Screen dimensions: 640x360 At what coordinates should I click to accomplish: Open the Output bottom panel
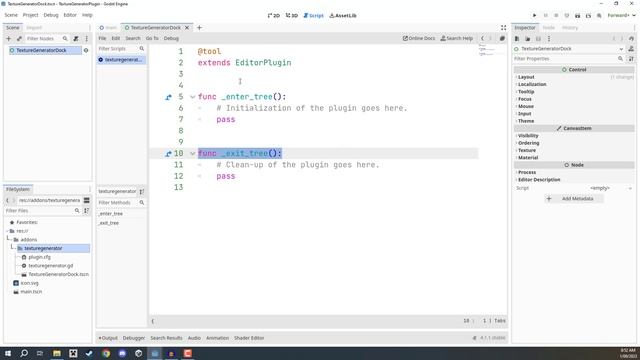point(108,338)
